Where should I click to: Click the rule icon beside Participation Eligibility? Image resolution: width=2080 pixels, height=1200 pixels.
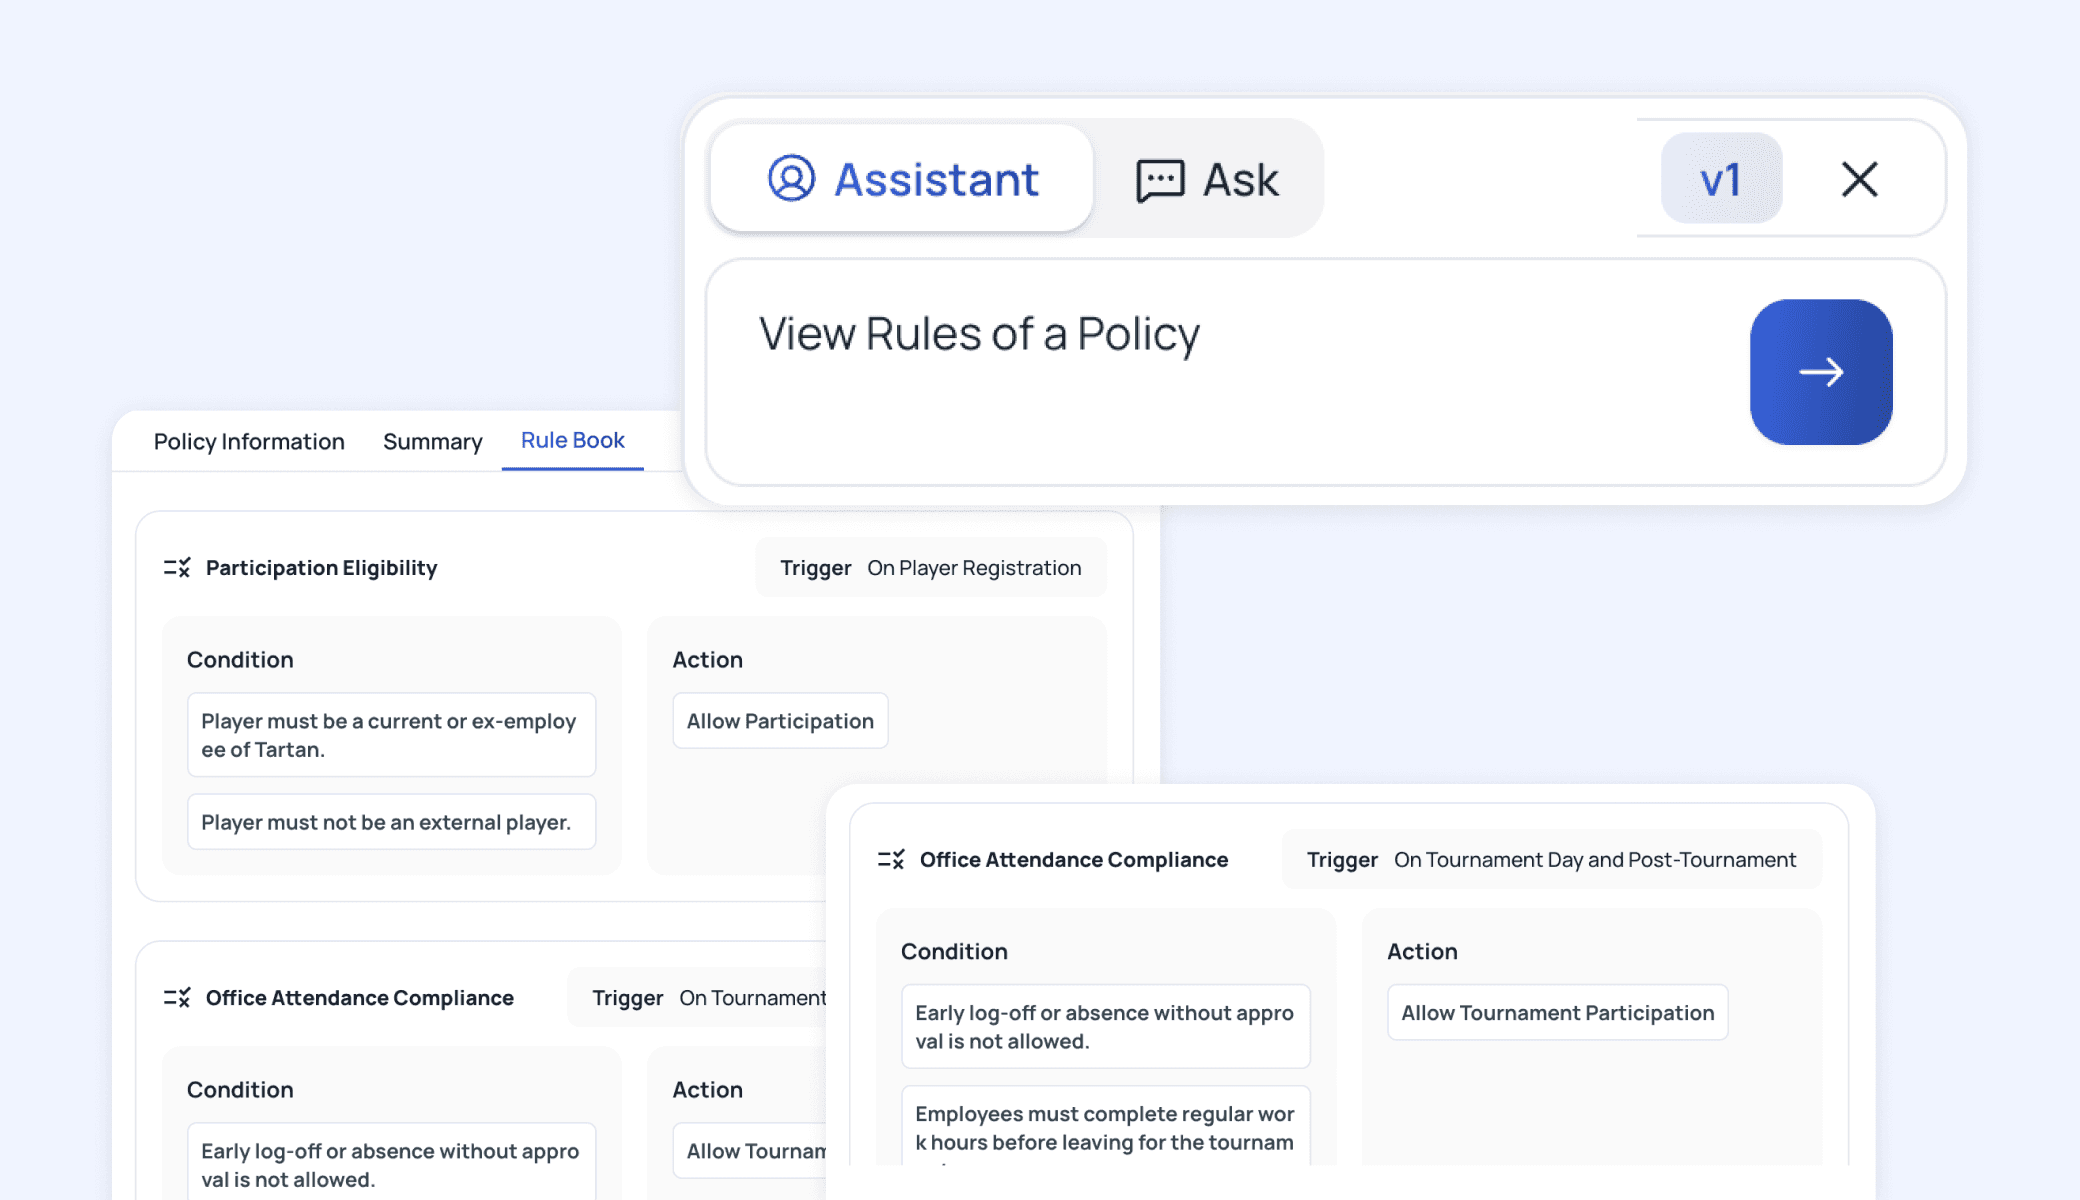pos(177,568)
